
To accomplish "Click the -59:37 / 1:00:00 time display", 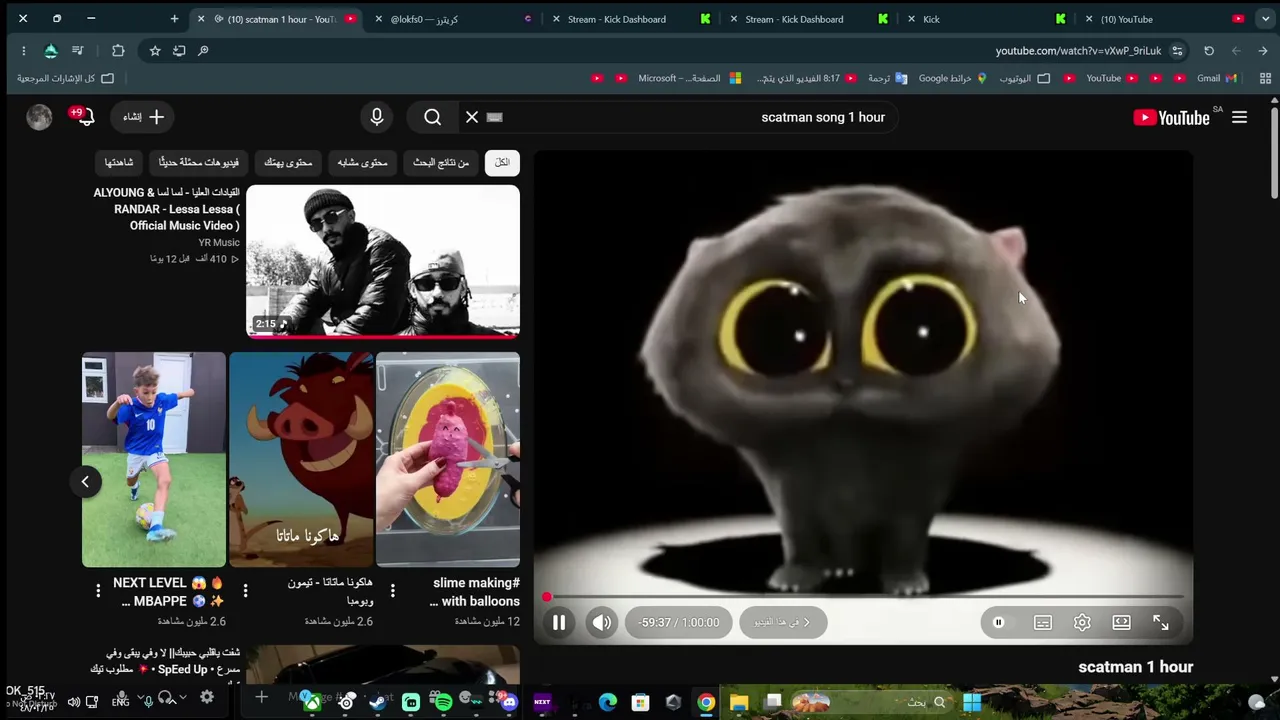I will point(679,622).
